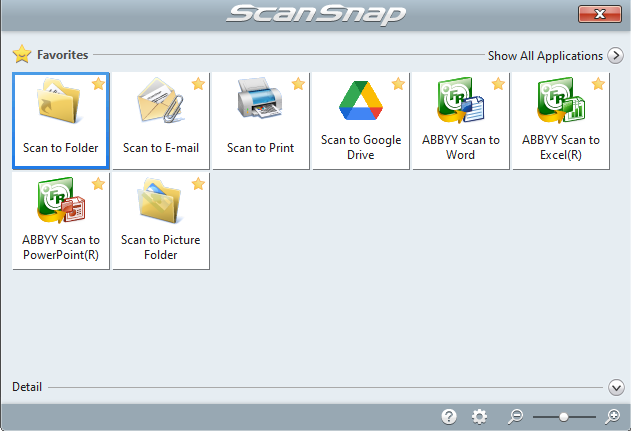Unfavorite Scan to Folder via its star
The image size is (631, 431).
point(98,84)
